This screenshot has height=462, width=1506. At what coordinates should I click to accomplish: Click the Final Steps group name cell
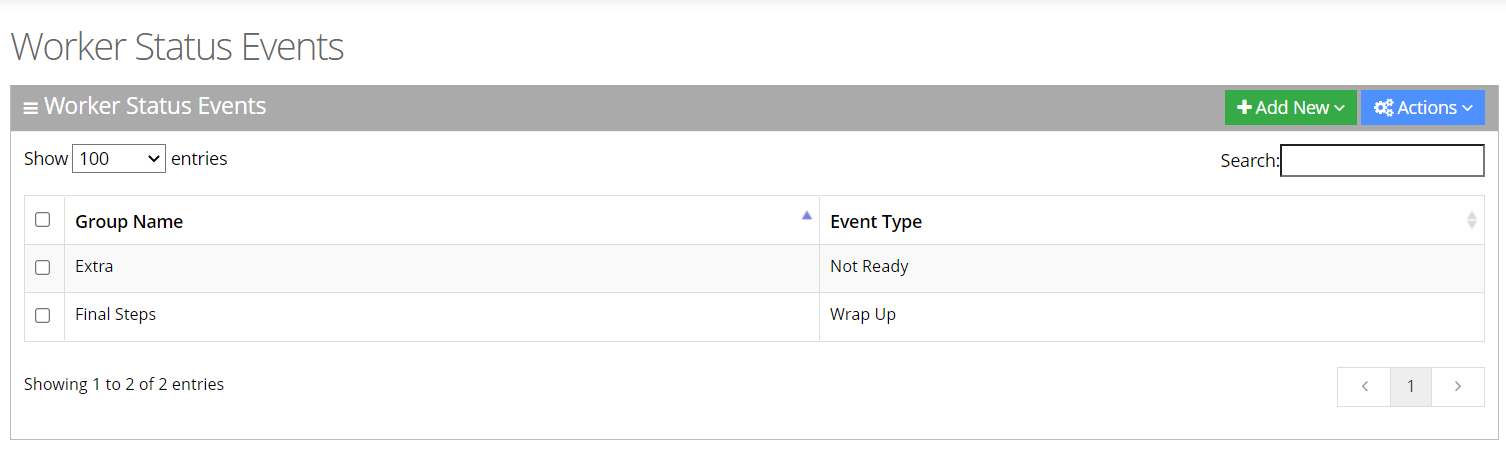[x=116, y=315]
